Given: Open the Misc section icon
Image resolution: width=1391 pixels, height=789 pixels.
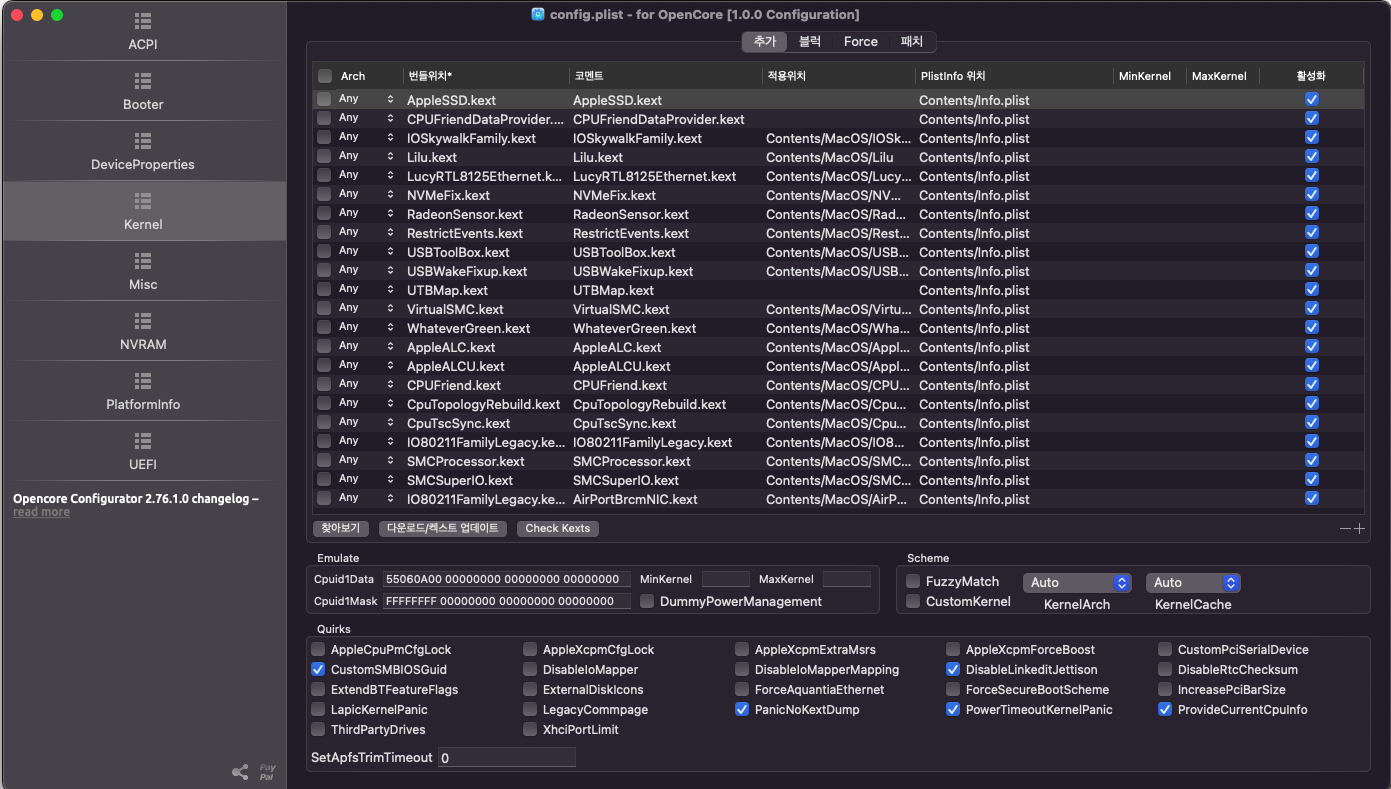Looking at the screenshot, I should point(143,261).
